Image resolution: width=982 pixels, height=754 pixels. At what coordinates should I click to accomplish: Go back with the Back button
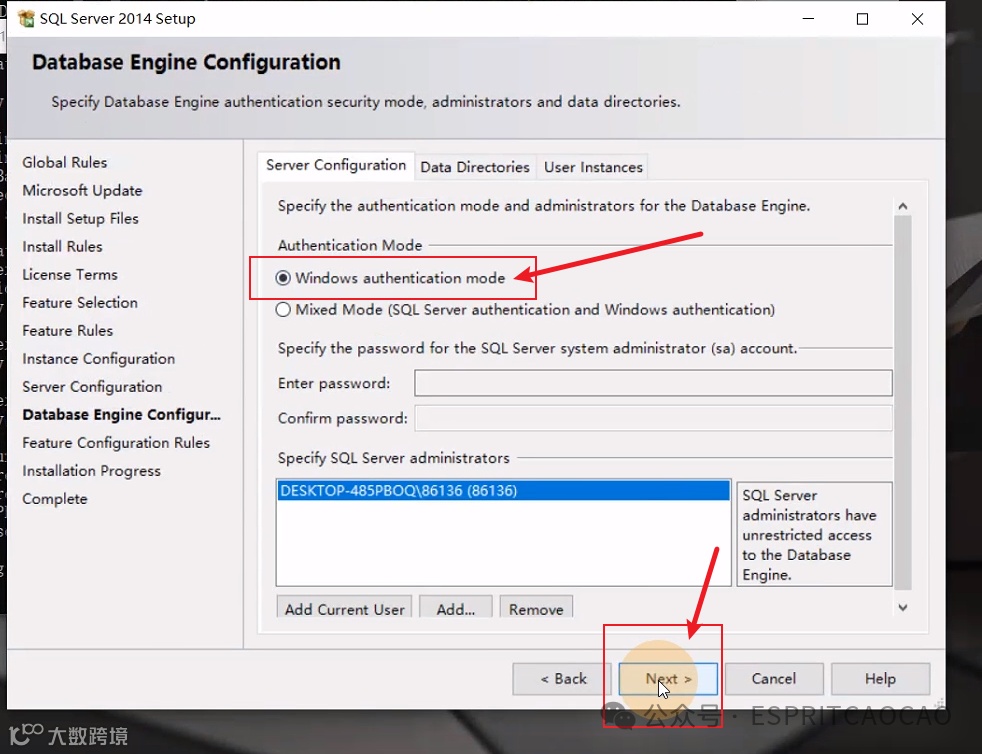click(562, 679)
